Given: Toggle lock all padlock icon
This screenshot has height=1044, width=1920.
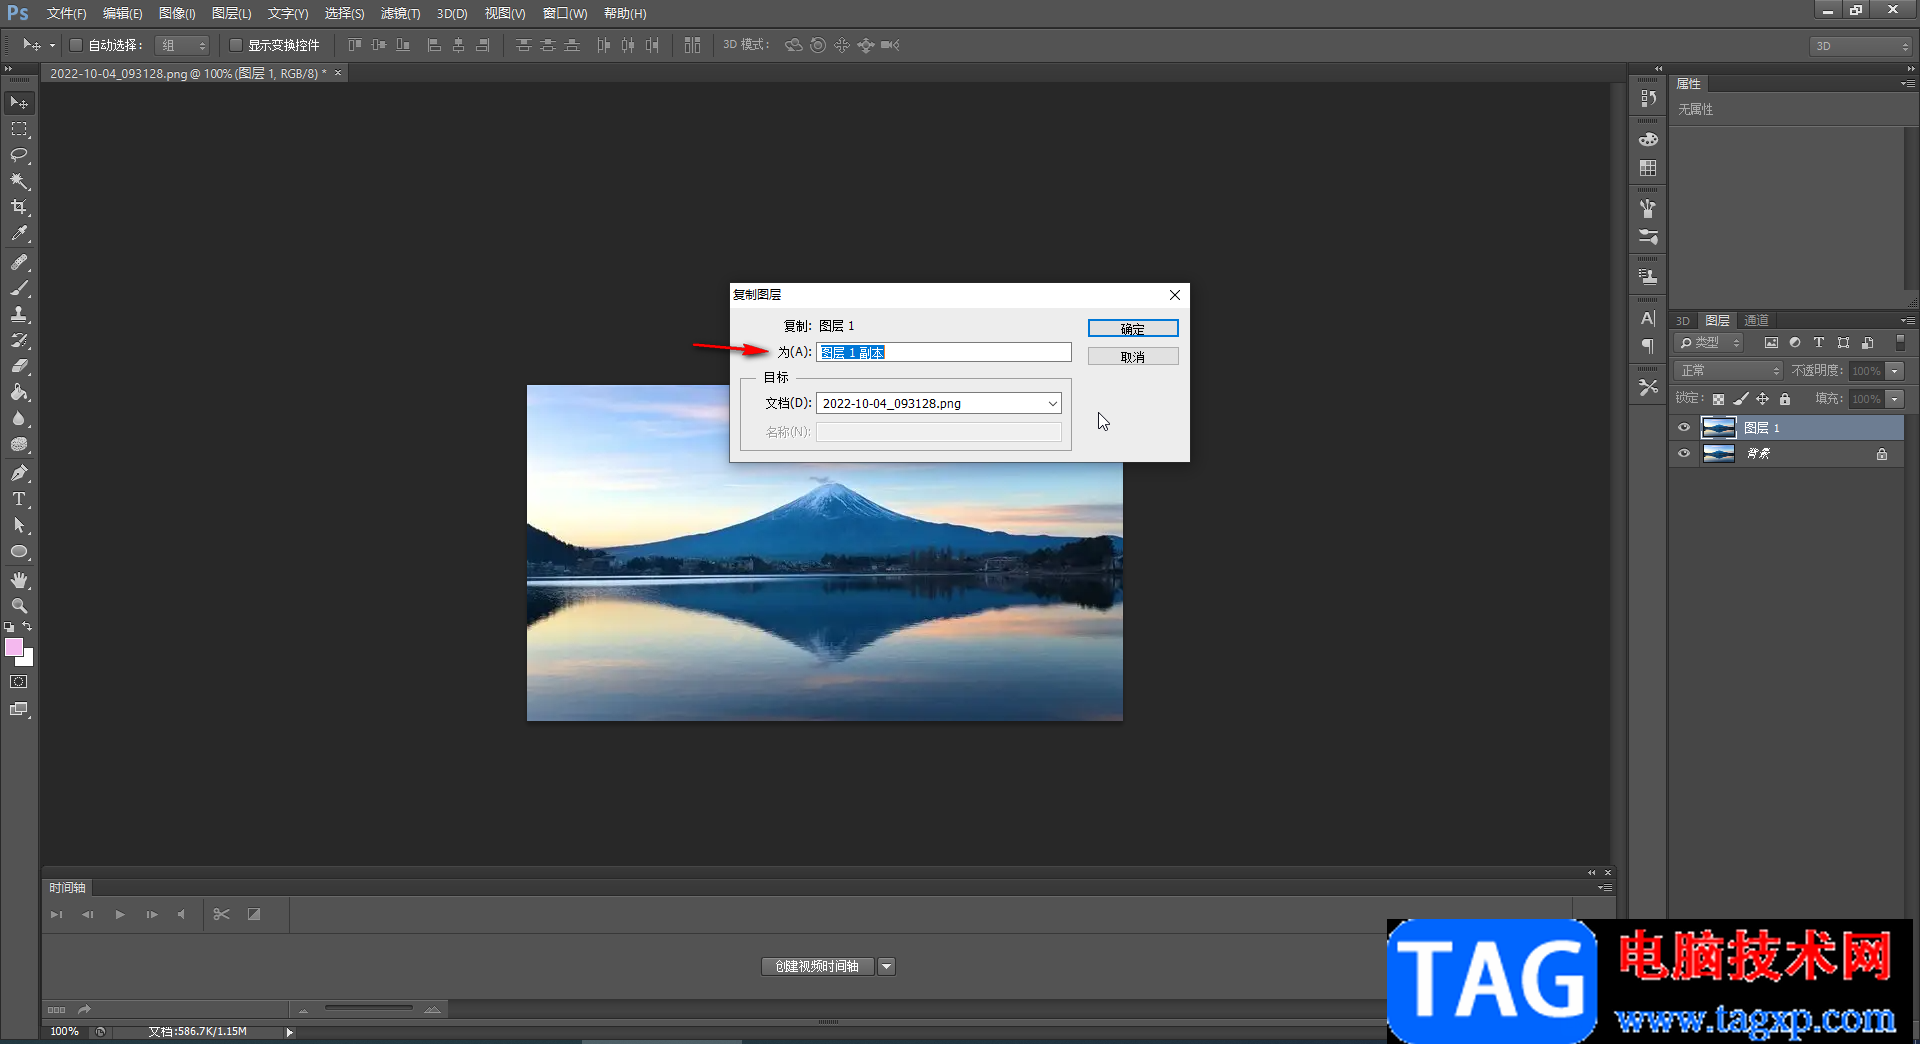Looking at the screenshot, I should [1785, 399].
